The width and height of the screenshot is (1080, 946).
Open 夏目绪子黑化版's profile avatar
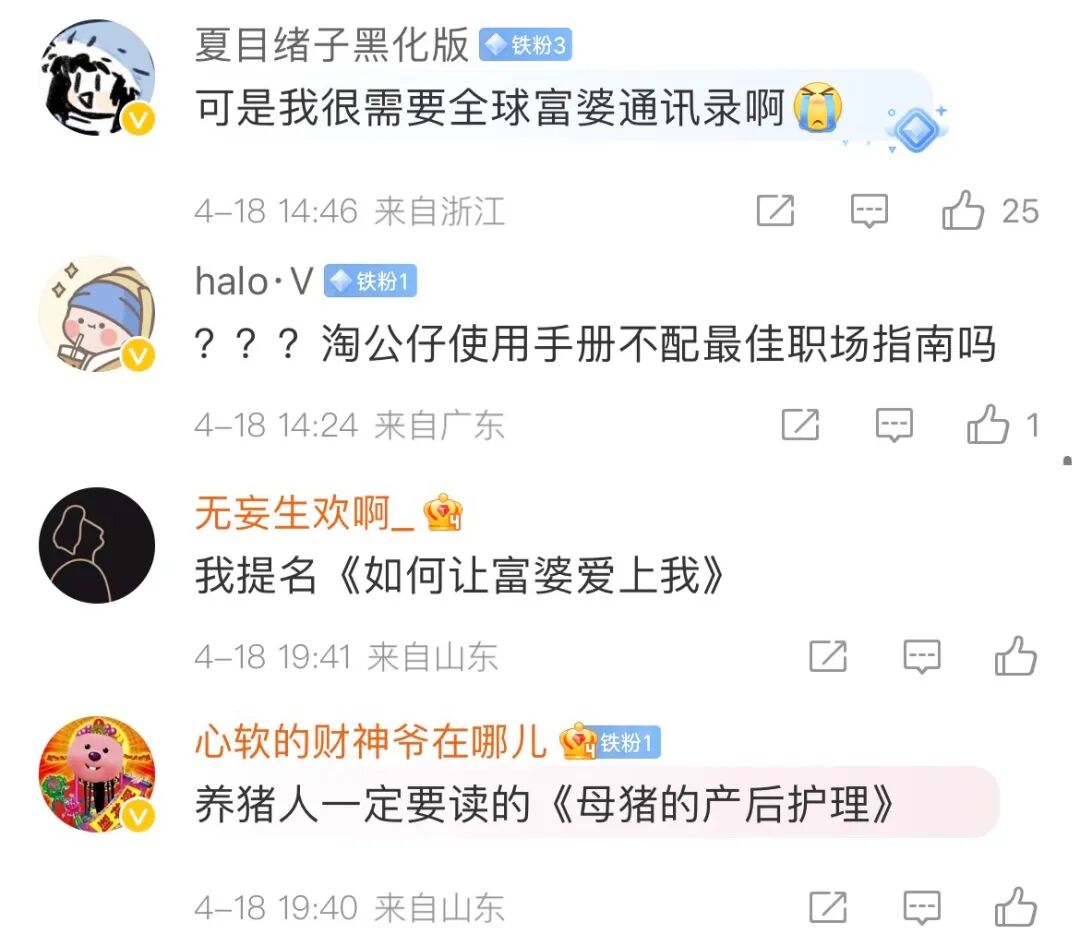click(97, 77)
